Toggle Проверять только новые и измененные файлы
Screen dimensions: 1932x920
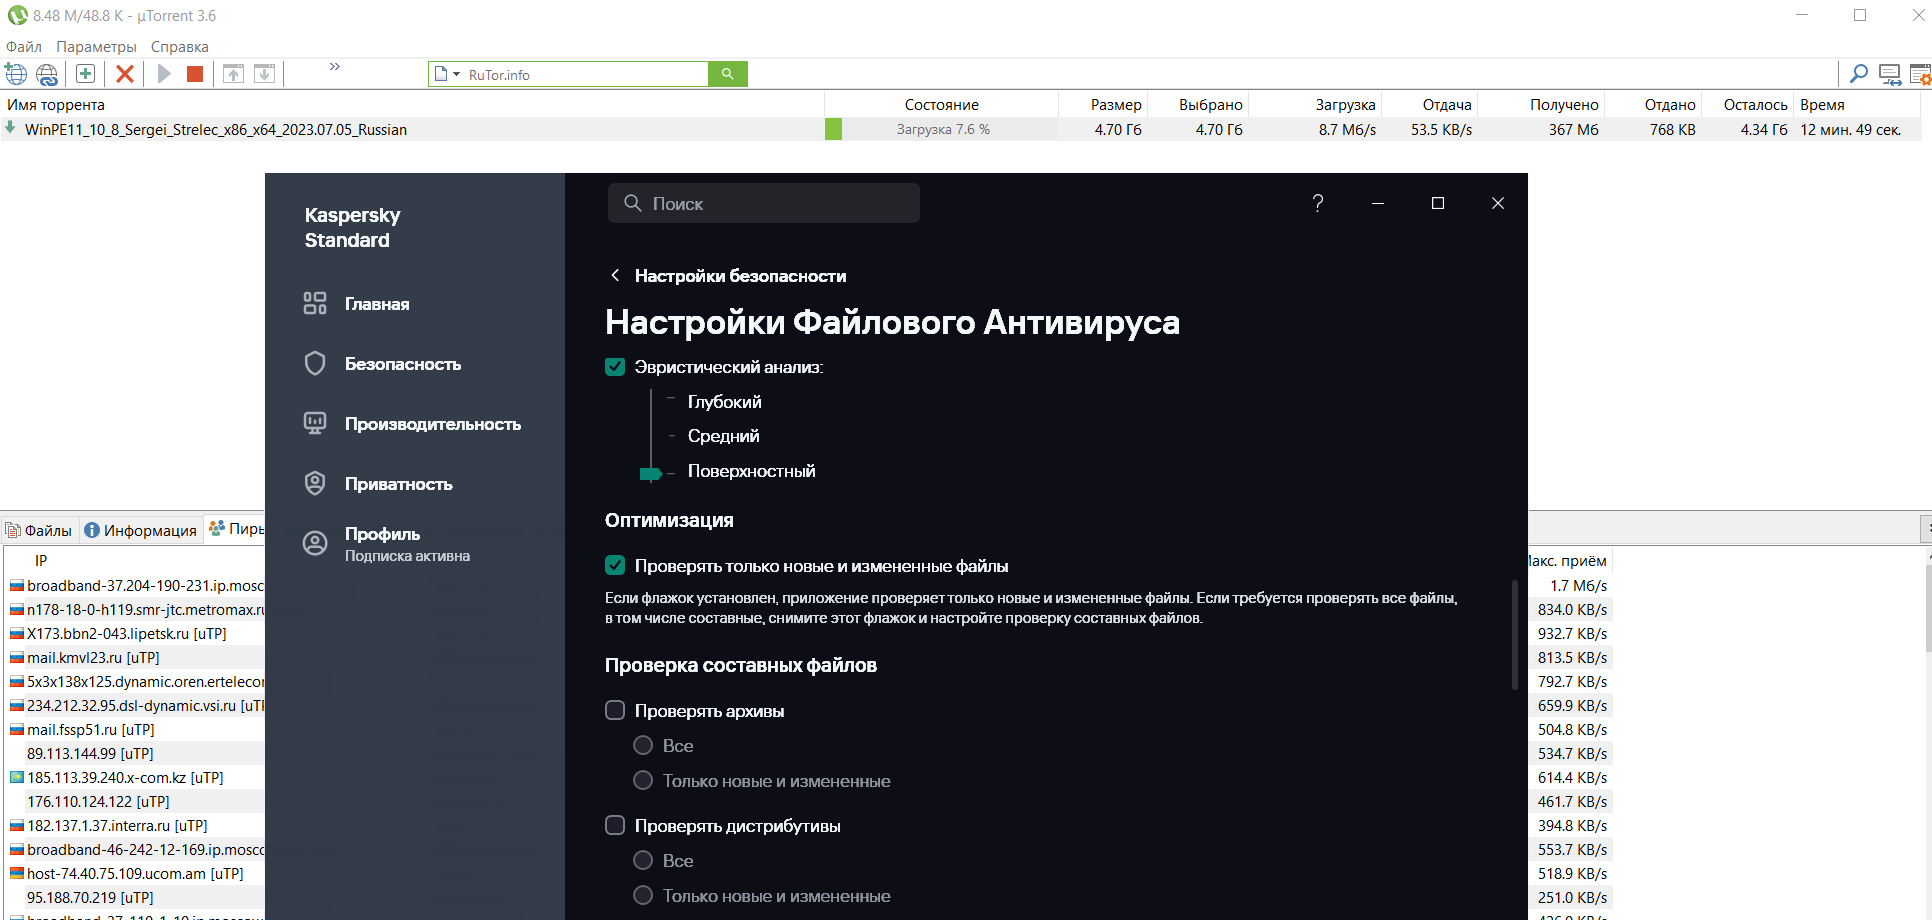615,566
